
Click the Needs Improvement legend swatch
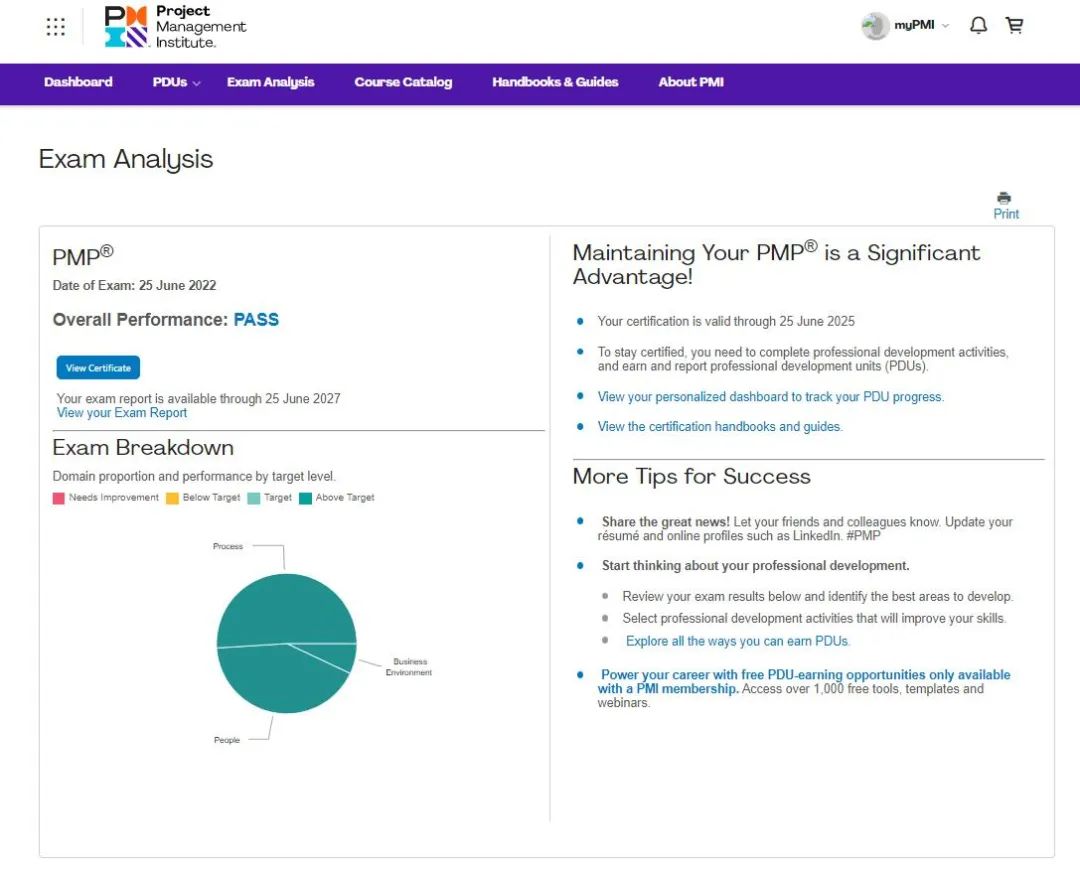click(x=59, y=498)
